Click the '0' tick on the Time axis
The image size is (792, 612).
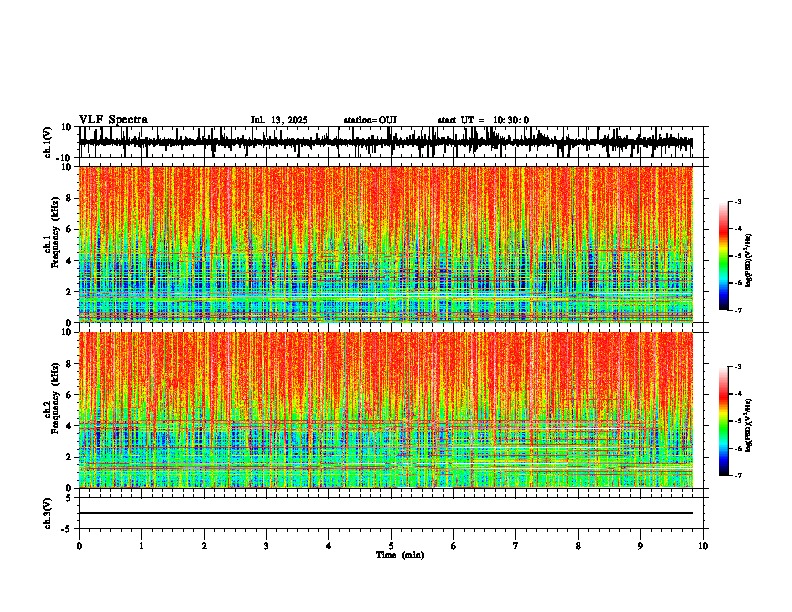point(79,546)
